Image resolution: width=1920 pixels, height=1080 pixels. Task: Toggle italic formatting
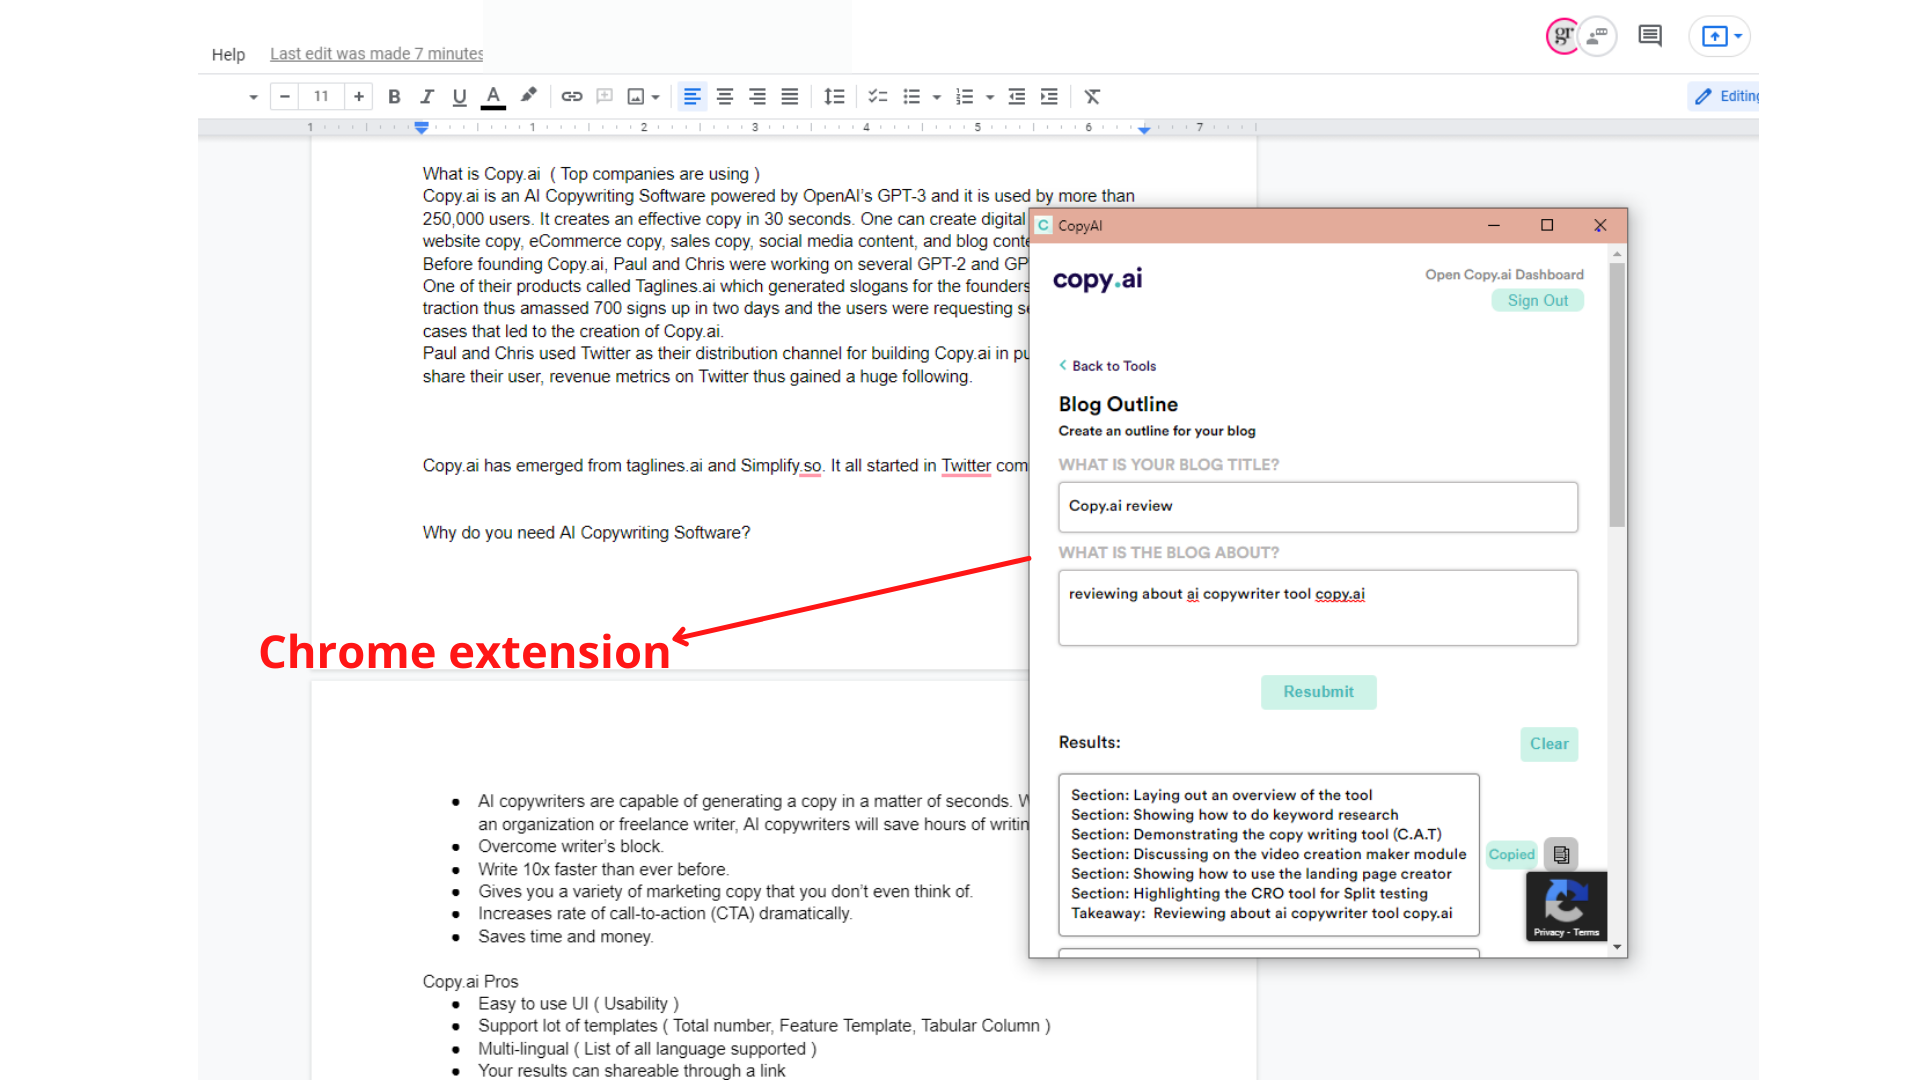pyautogui.click(x=427, y=97)
